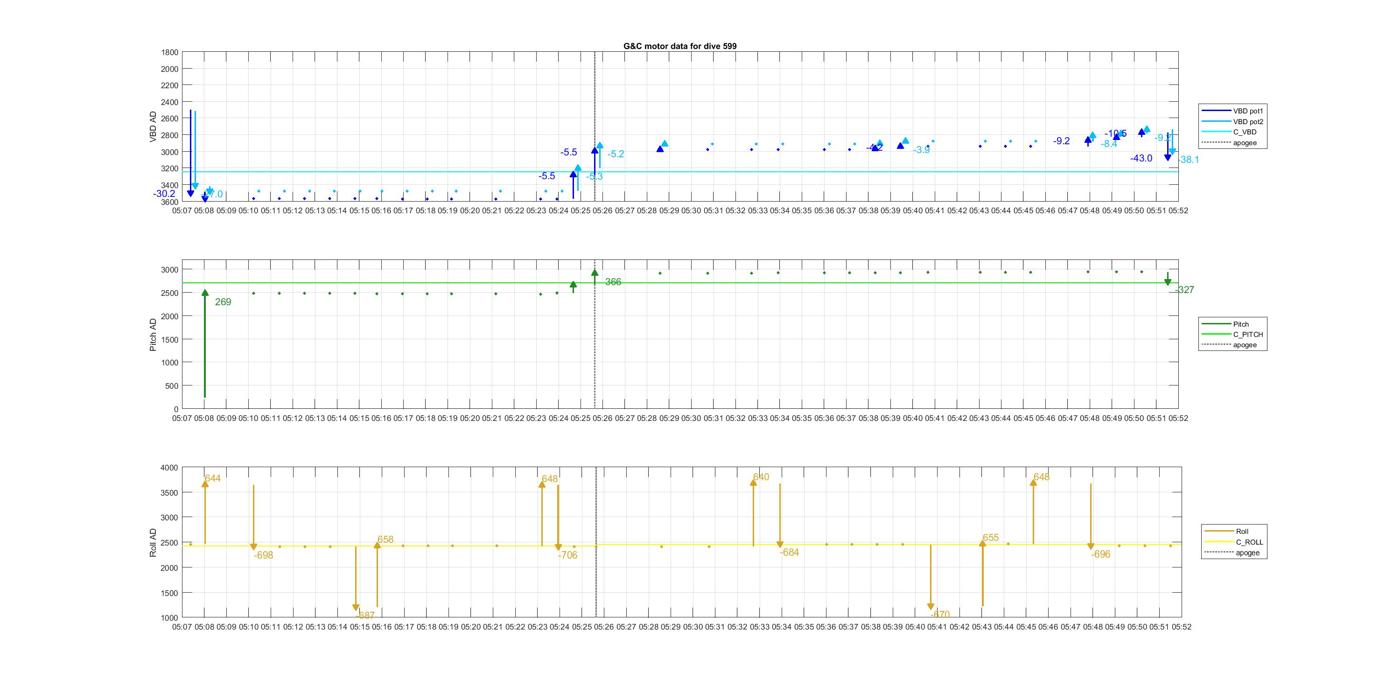Click the '-327' pitch data label
Screen dimensions: 1400x693
pos(1184,290)
